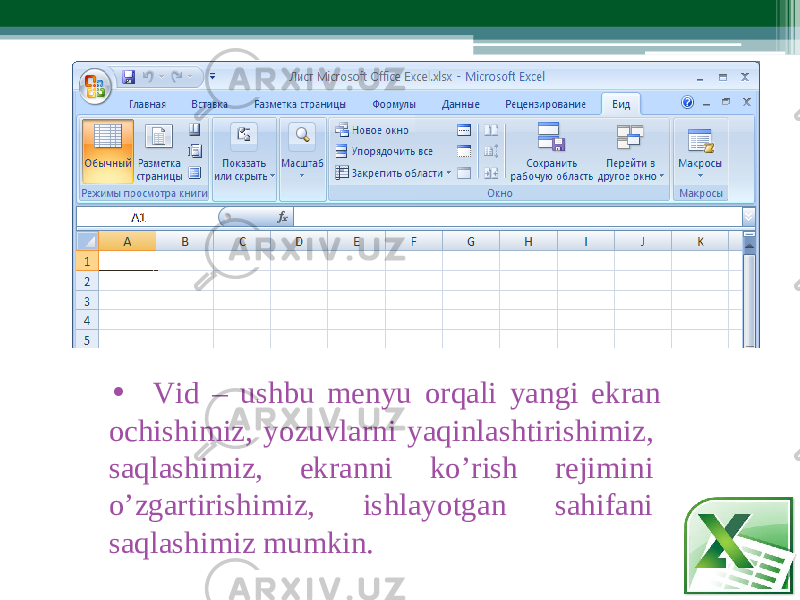Open the Разметка страницы ribbon tab
Viewport: 800px width, 600px height.
[x=299, y=104]
